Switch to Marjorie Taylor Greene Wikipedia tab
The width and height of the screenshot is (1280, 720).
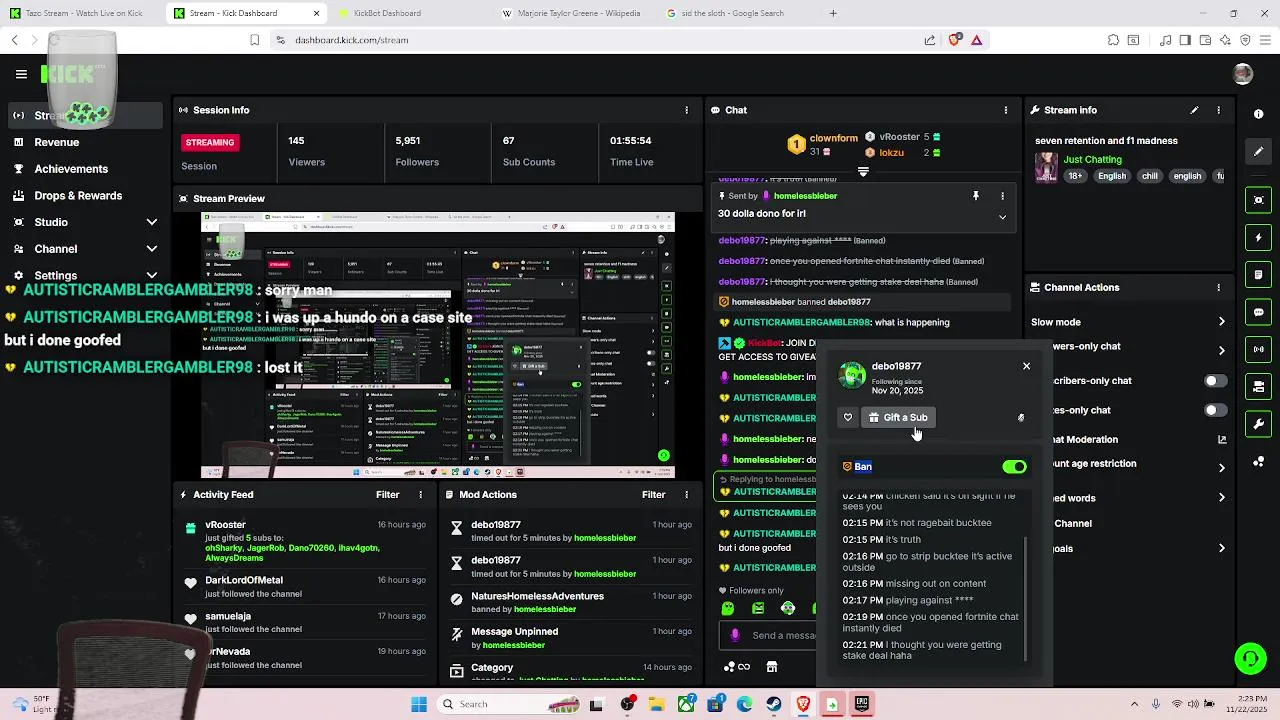(574, 13)
